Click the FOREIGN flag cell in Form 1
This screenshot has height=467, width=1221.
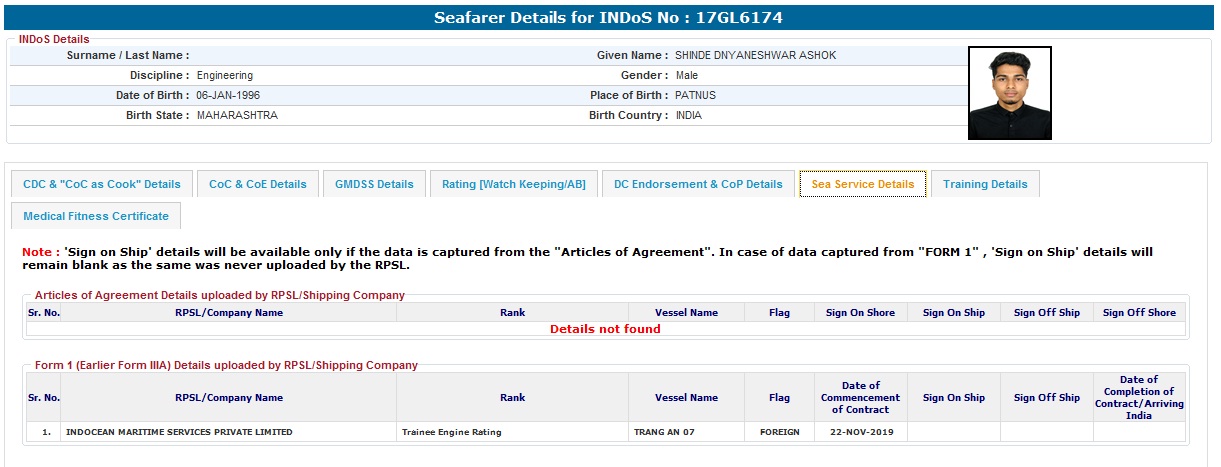click(x=779, y=432)
